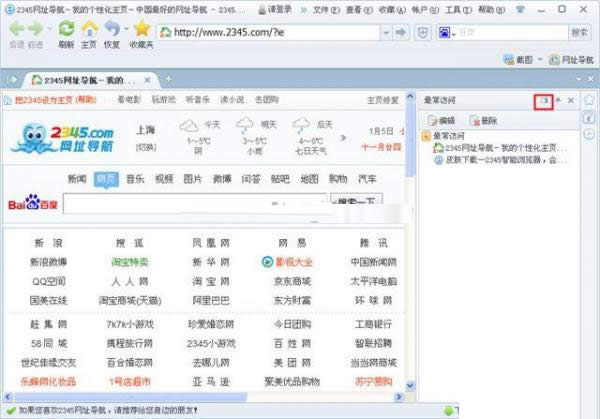Open the dropdown arrow beside back/forward buttons
The height and width of the screenshot is (419, 600).
pyautogui.click(x=49, y=29)
